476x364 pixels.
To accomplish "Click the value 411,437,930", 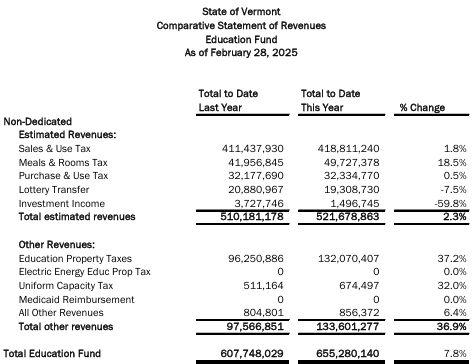I will pyautogui.click(x=253, y=149).
